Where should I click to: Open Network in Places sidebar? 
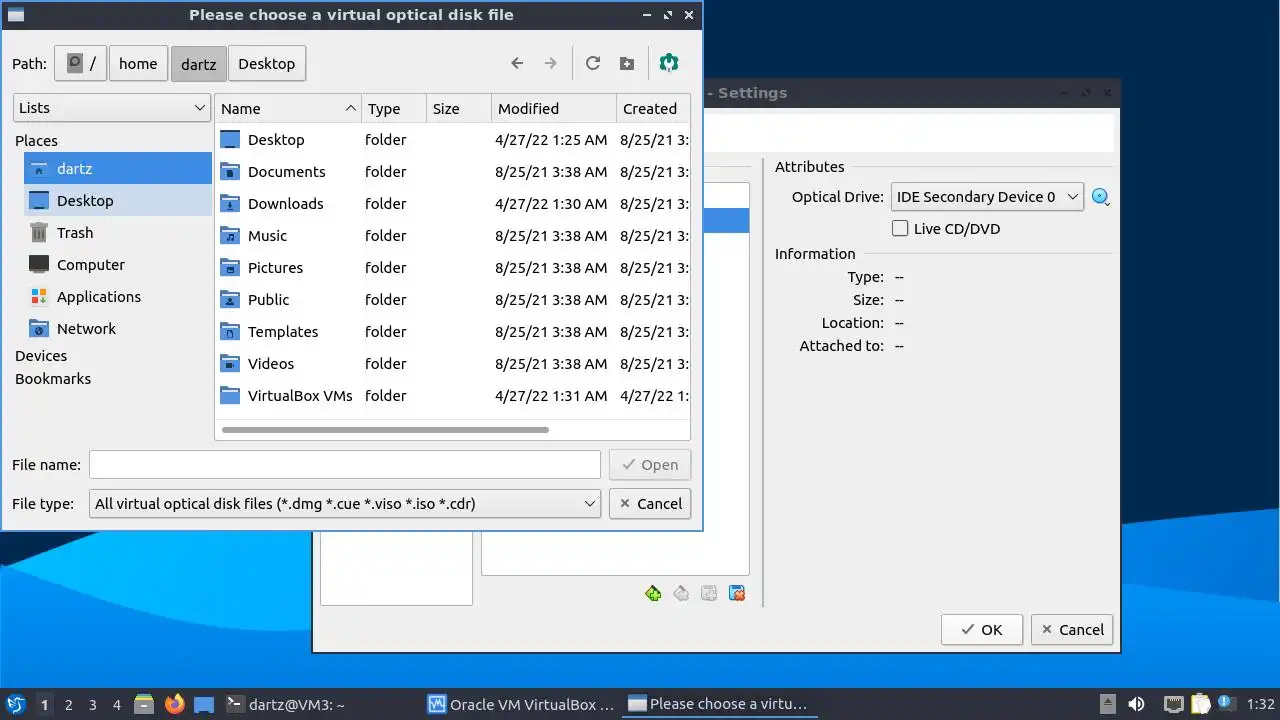tap(118, 329)
